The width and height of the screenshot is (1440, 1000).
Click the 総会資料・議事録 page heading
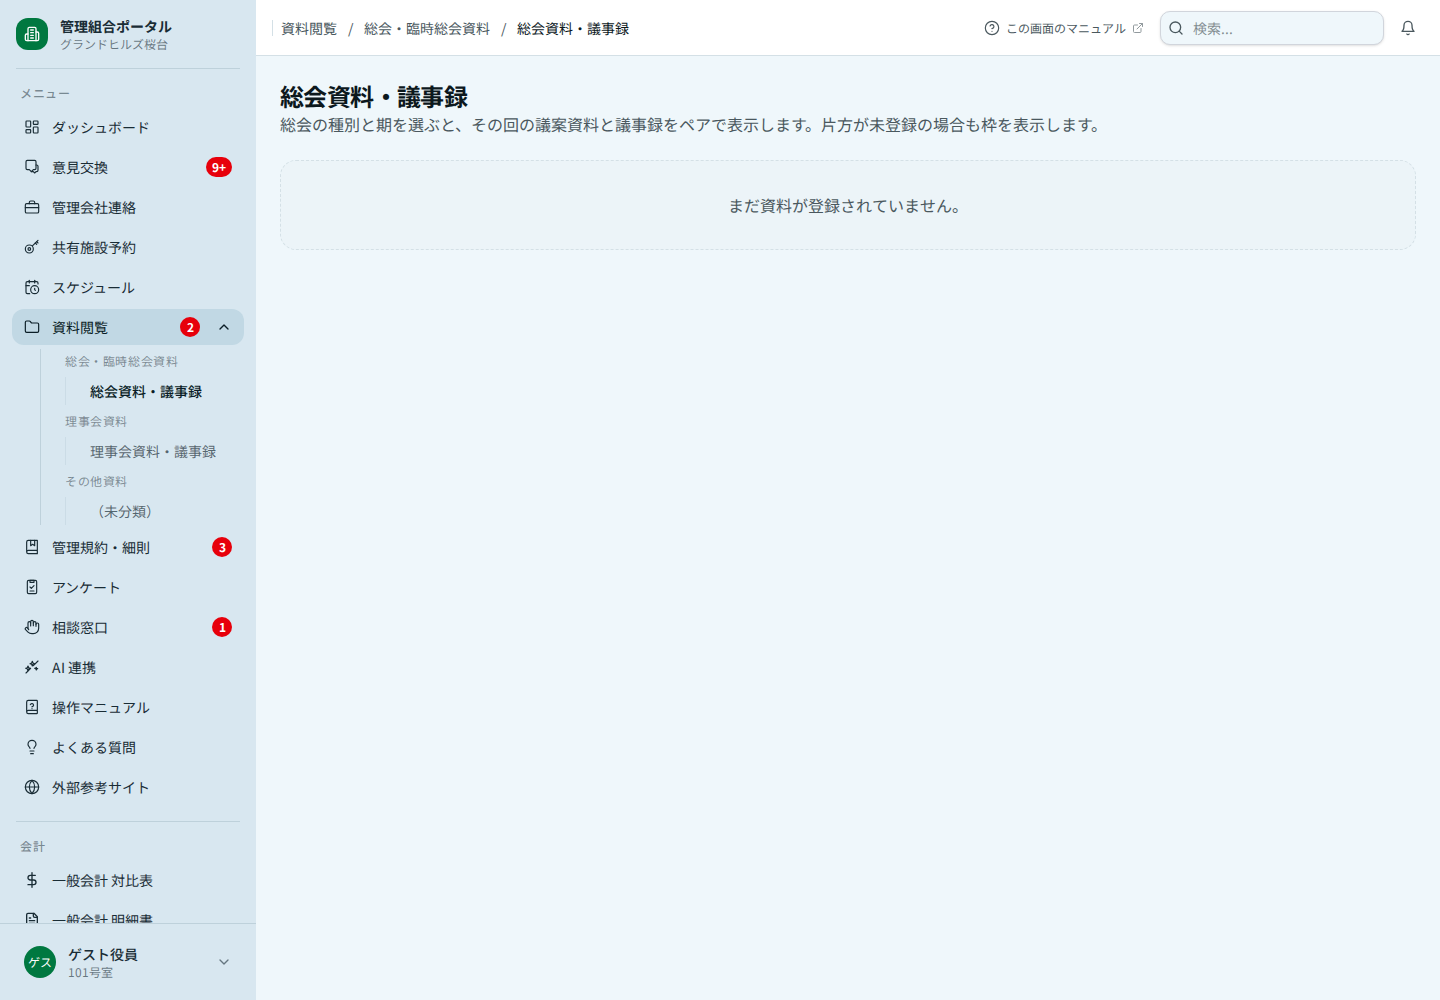click(374, 97)
